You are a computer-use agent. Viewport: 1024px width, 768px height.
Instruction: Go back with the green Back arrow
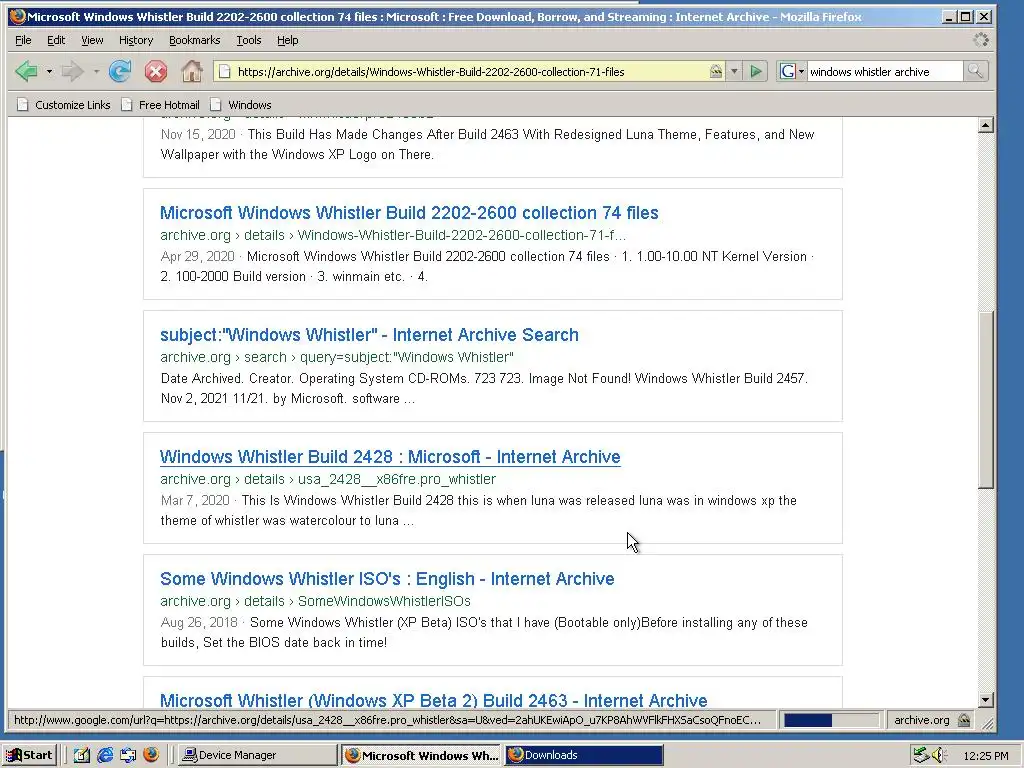pyautogui.click(x=26, y=71)
